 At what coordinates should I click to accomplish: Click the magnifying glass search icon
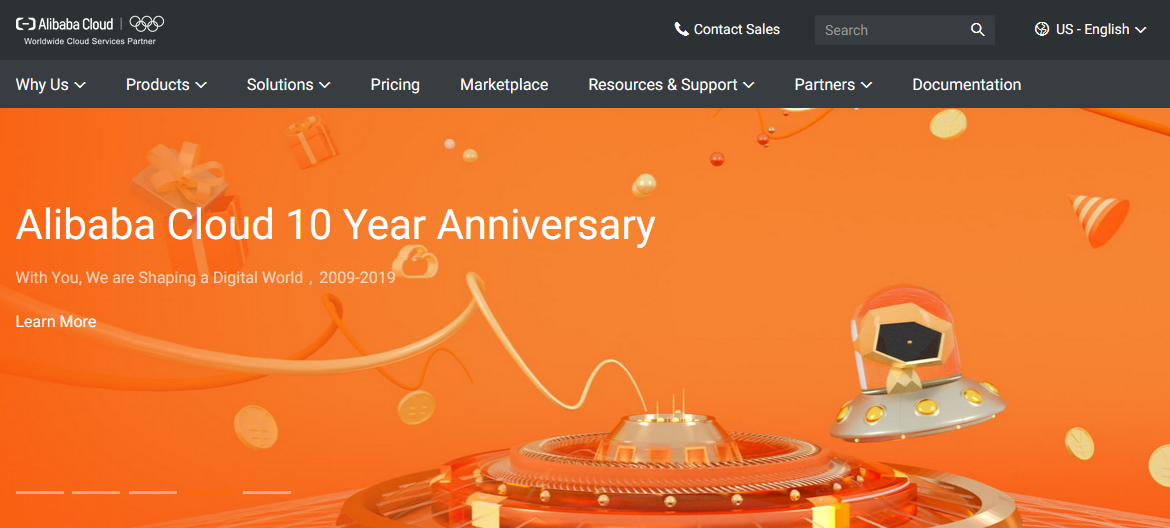point(977,30)
